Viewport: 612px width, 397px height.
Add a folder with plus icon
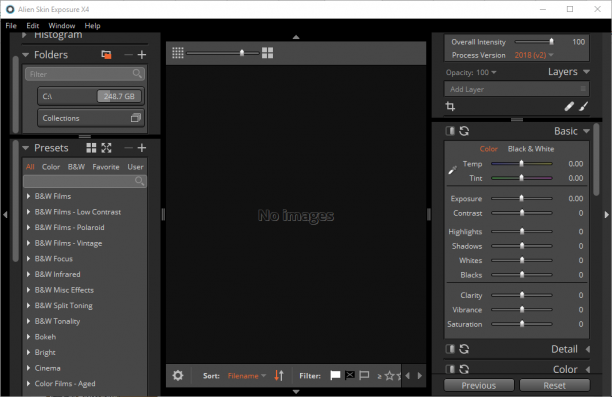tap(142, 55)
